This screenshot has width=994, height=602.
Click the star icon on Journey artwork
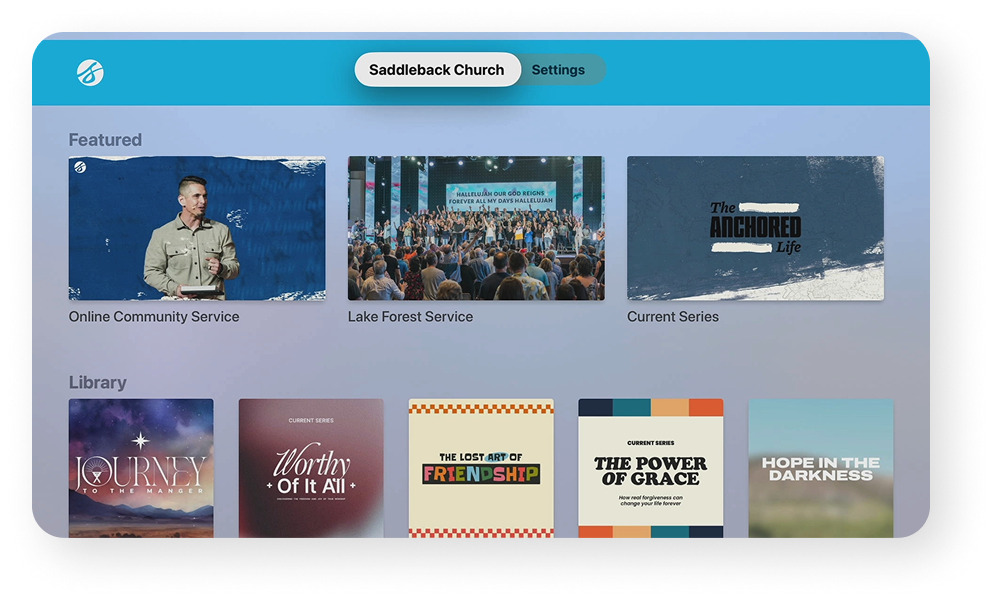tap(141, 440)
